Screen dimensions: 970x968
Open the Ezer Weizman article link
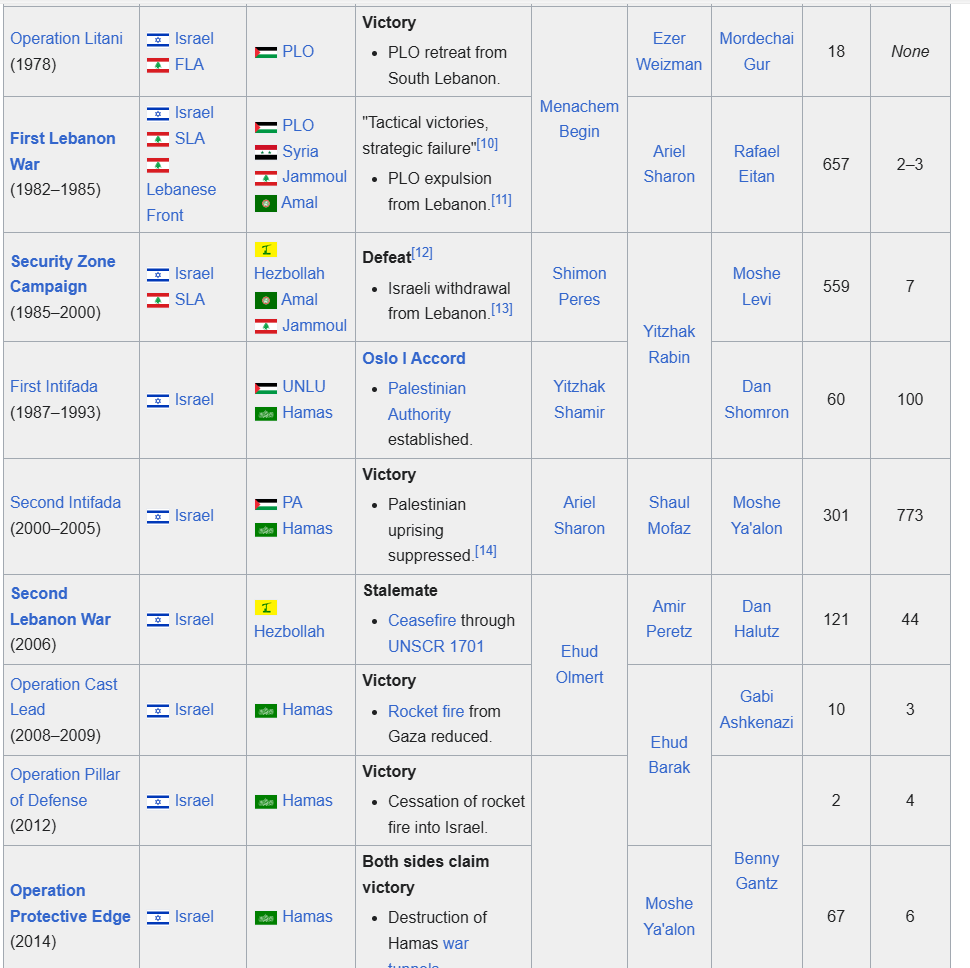(x=669, y=51)
